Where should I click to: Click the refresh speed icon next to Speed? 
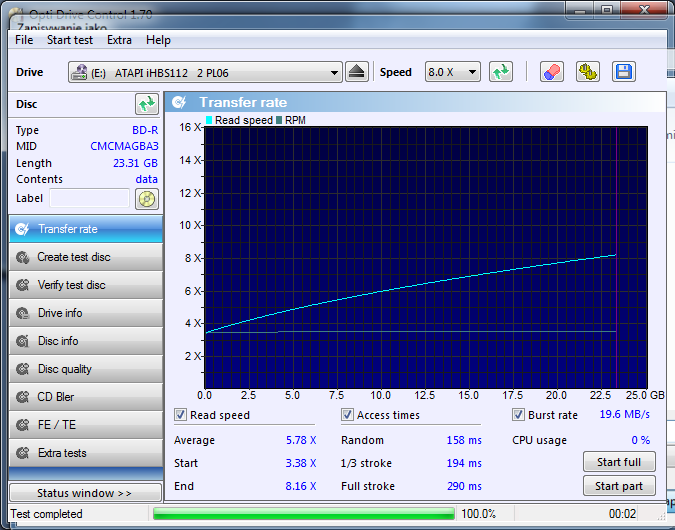pyautogui.click(x=501, y=72)
